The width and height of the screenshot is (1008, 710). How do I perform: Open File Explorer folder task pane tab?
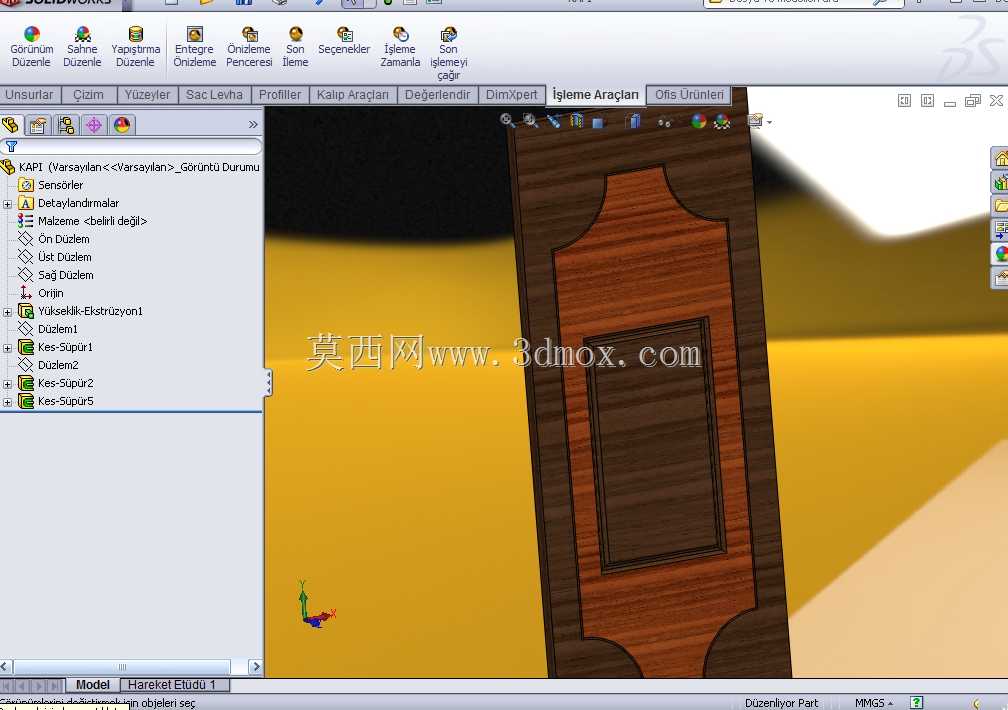coord(1000,206)
